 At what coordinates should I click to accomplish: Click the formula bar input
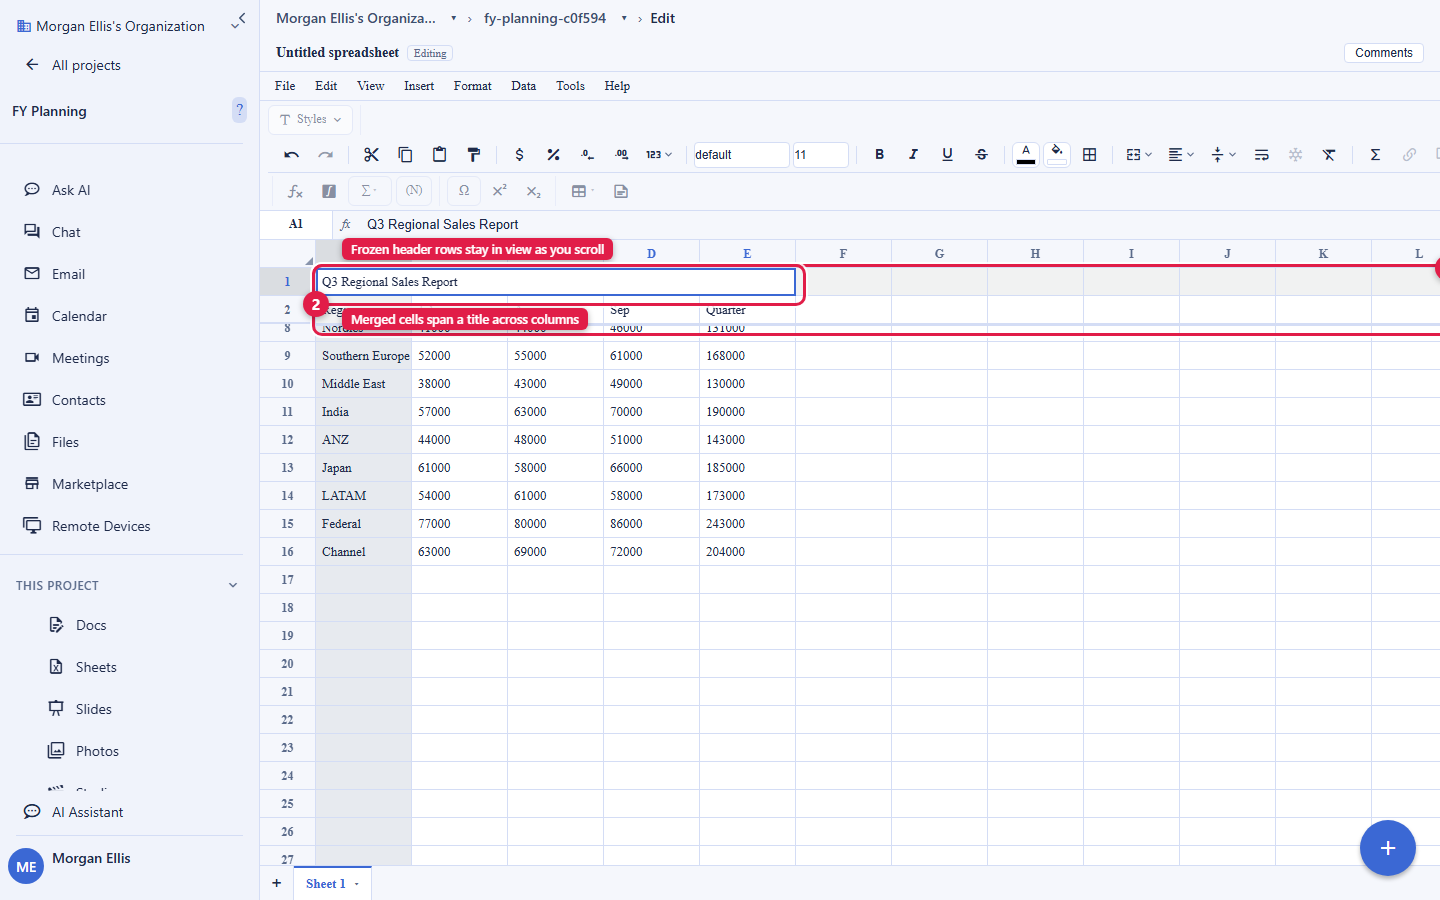900,225
